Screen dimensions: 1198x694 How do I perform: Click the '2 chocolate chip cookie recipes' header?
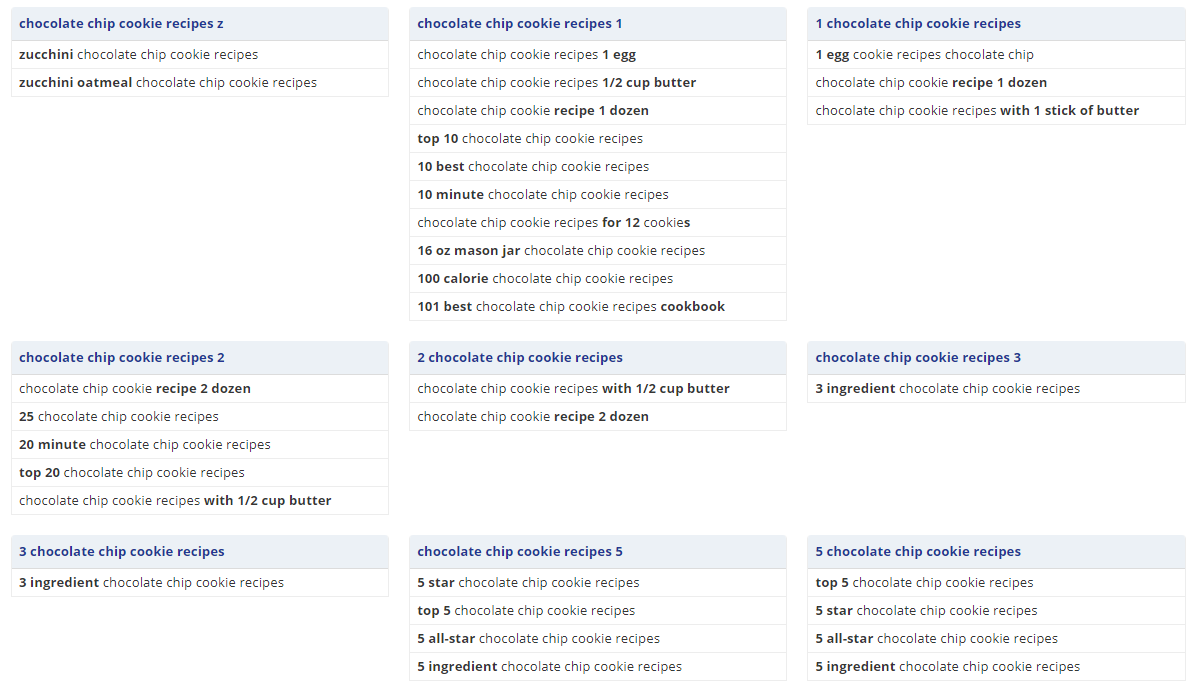(520, 358)
